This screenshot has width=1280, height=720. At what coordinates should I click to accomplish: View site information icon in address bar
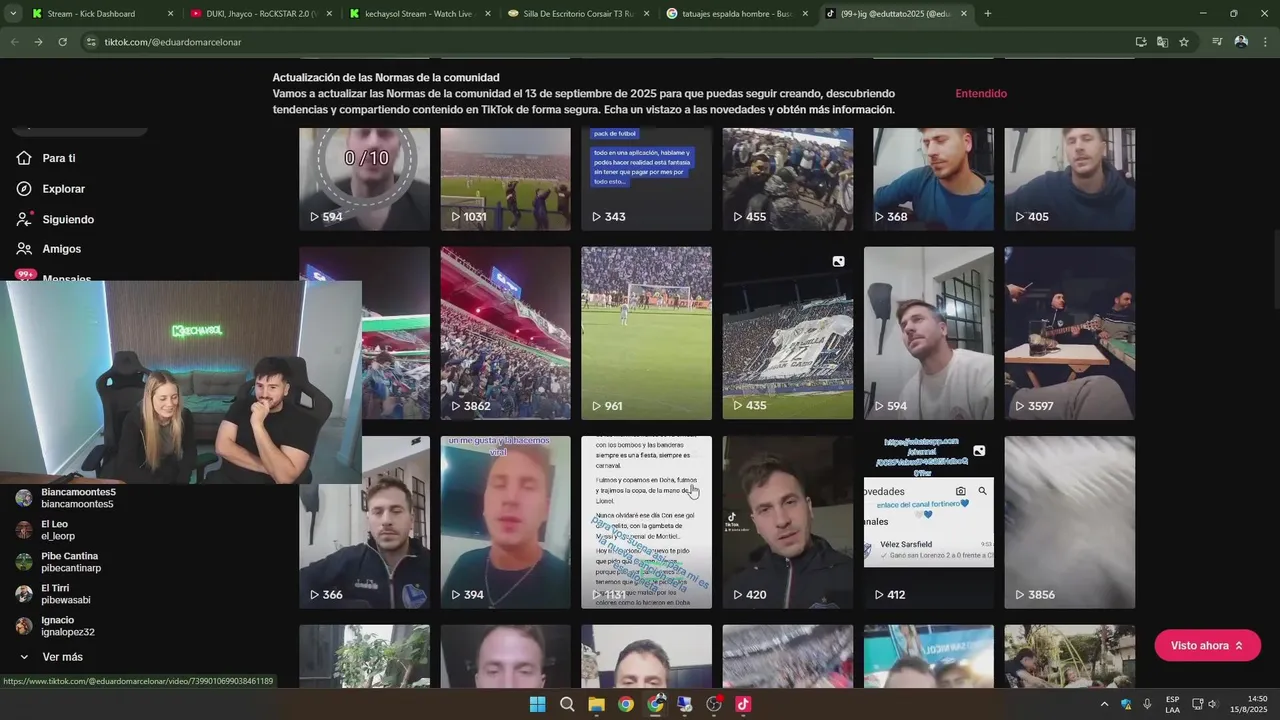(91, 42)
